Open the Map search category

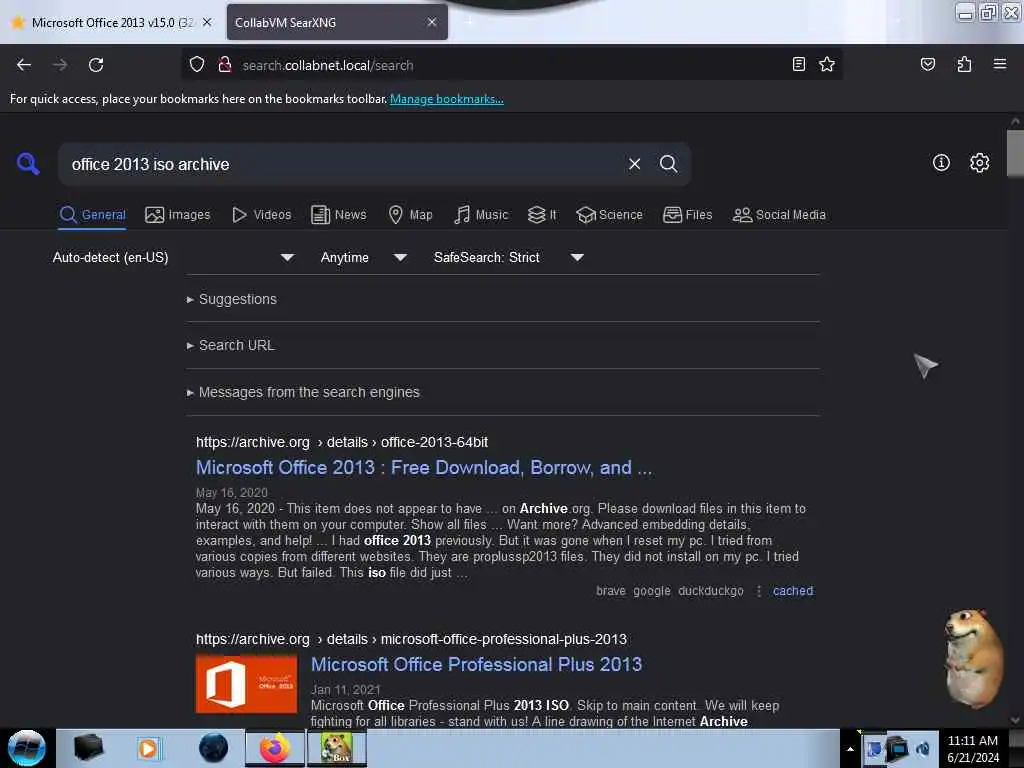point(410,215)
